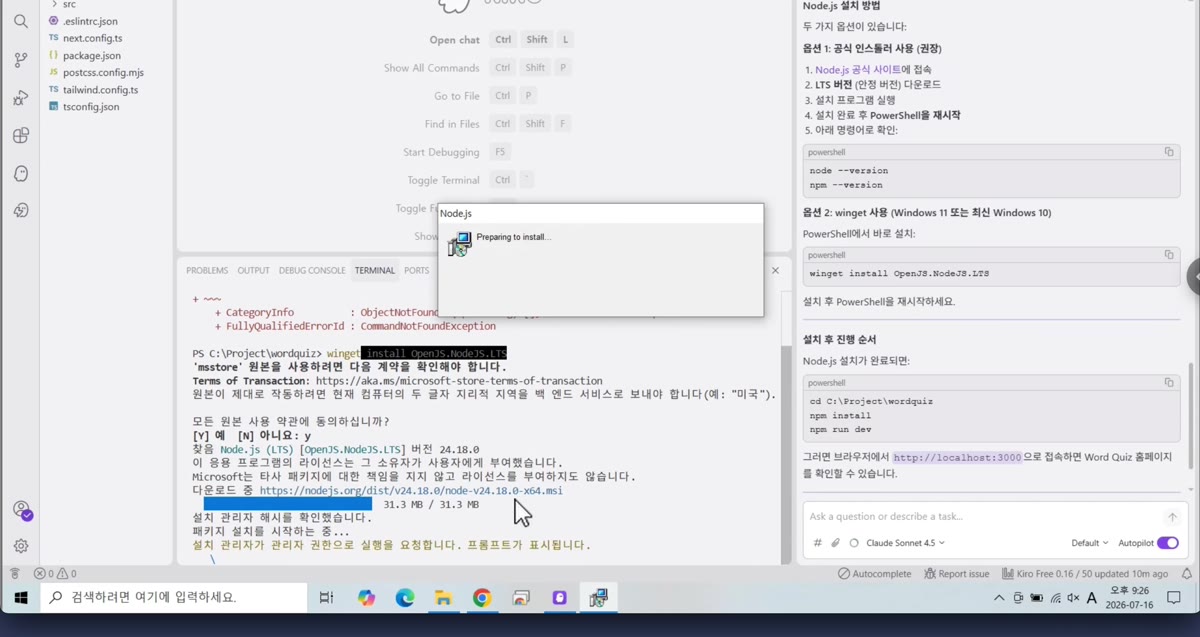Open the Manage gear icon
The image size is (1200, 637).
[21, 546]
